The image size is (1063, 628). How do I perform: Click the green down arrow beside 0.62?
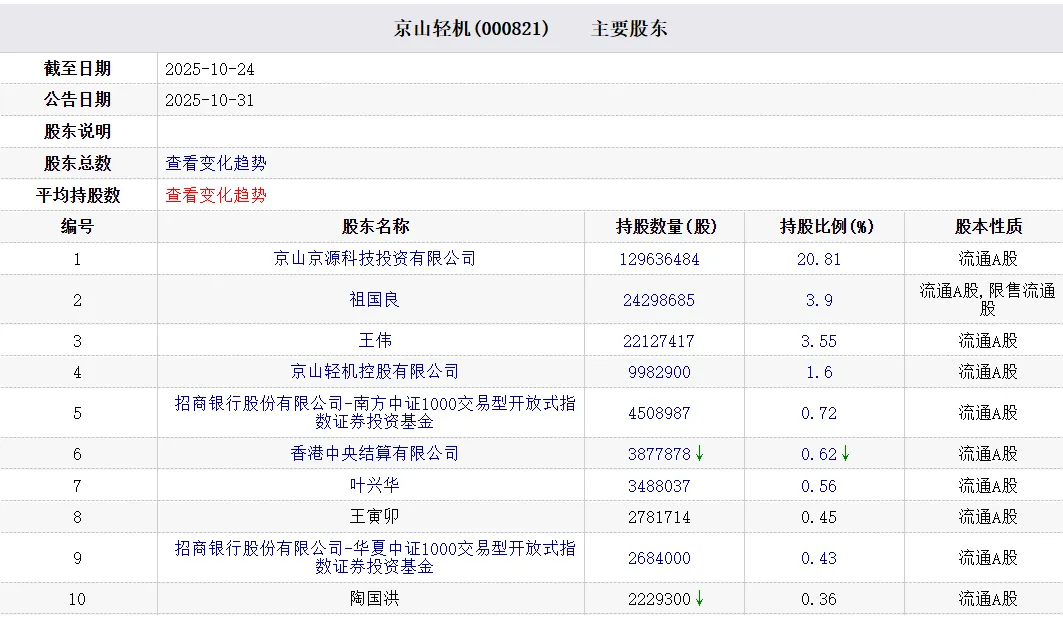tap(845, 454)
